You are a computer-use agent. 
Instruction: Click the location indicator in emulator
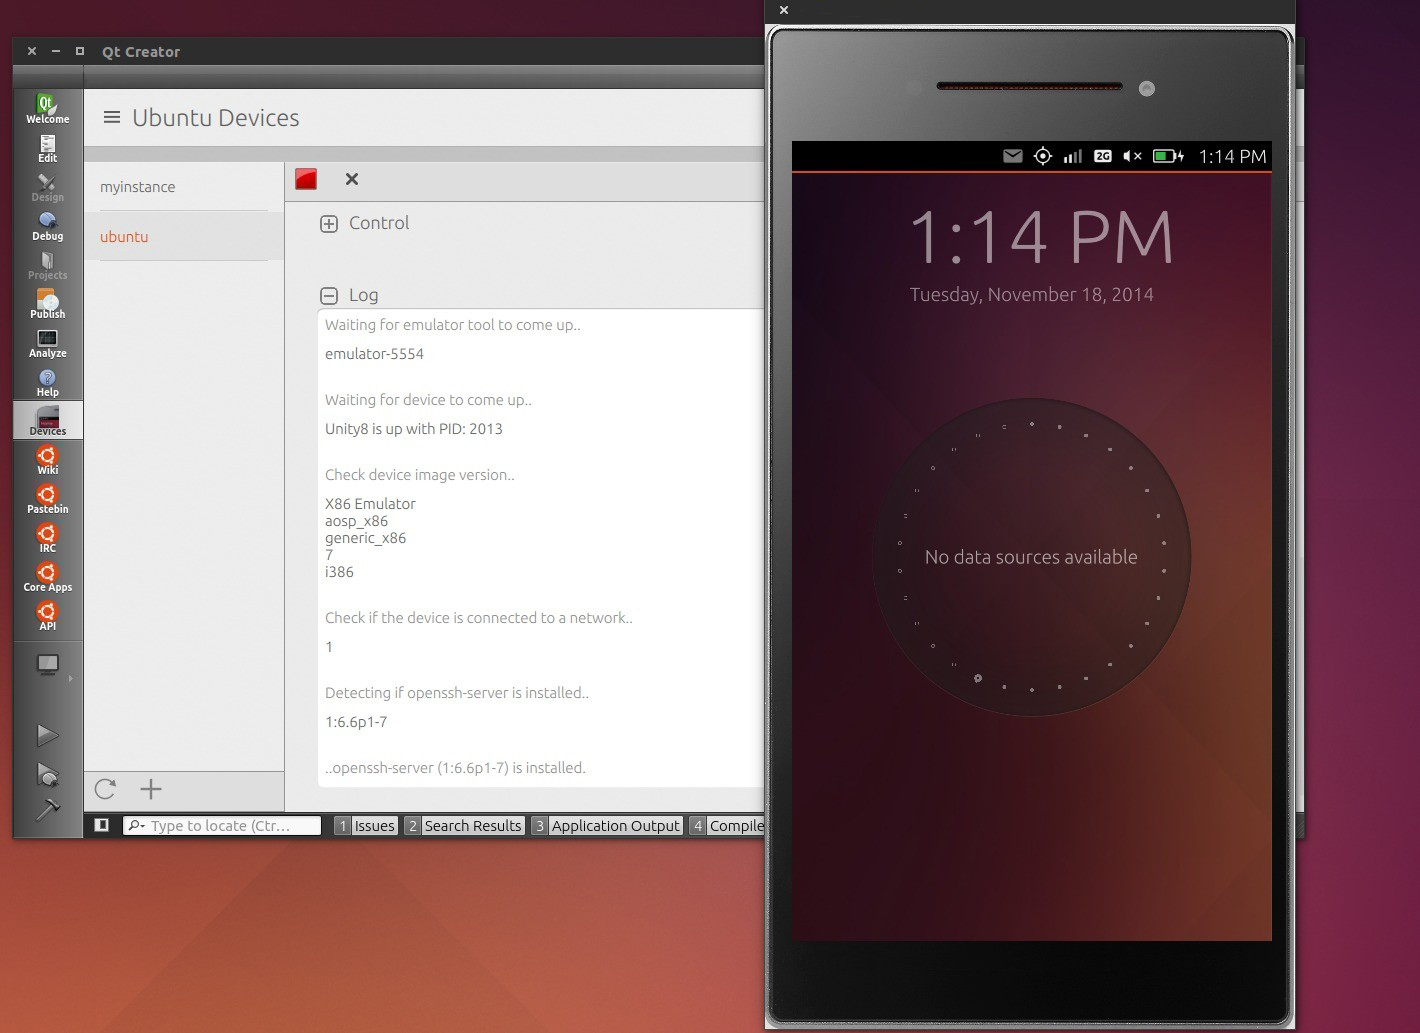click(1042, 156)
